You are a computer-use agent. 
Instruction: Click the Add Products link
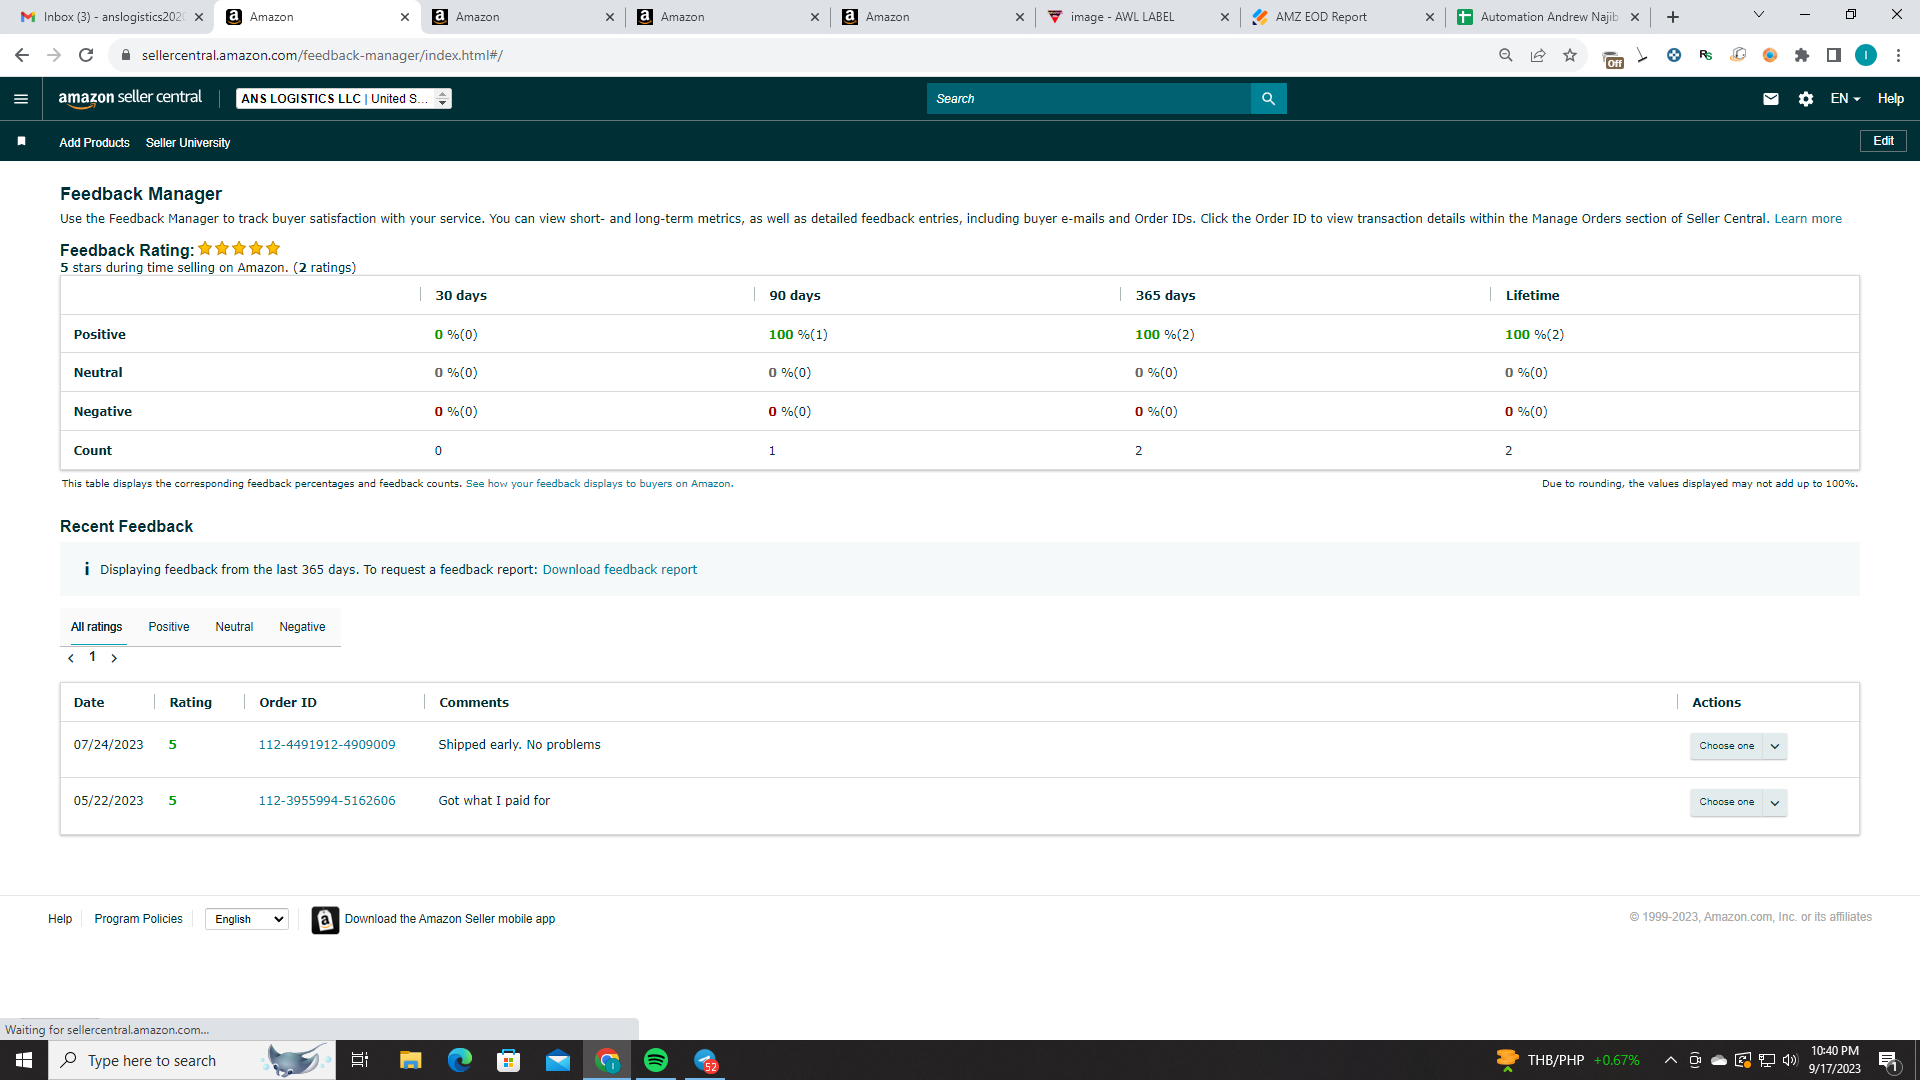pos(94,143)
